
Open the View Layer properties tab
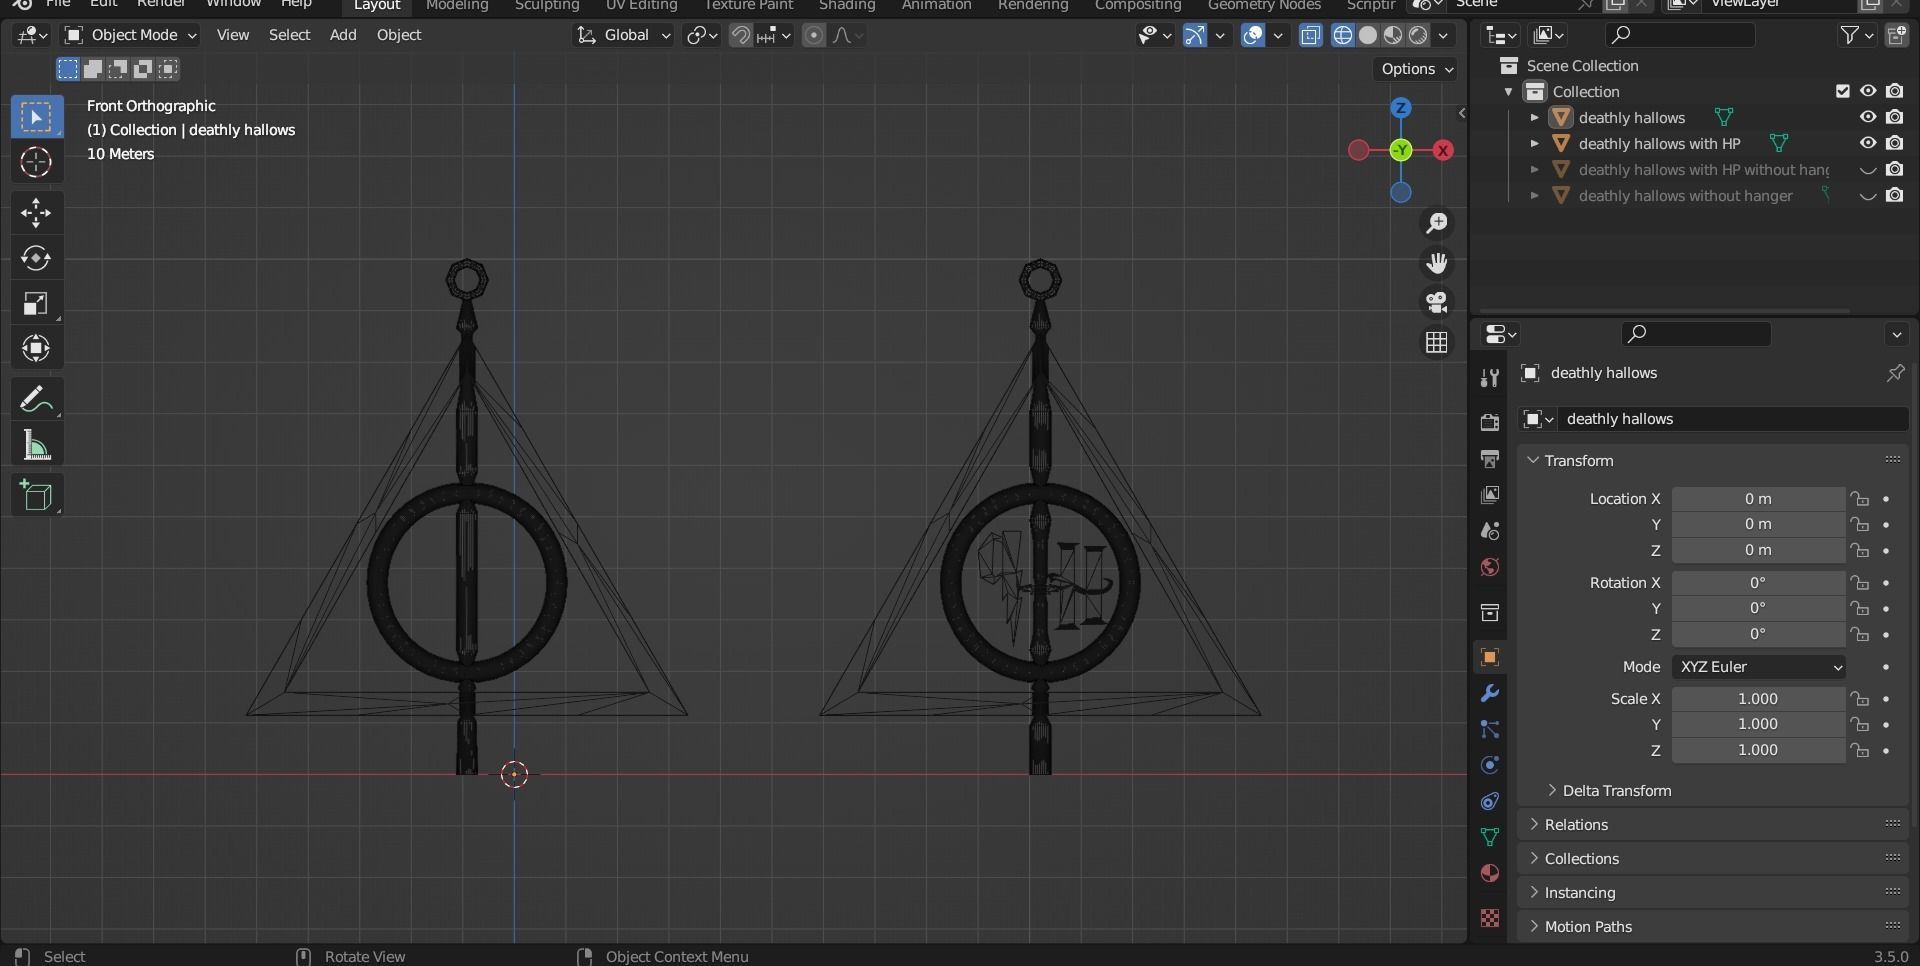(x=1490, y=495)
